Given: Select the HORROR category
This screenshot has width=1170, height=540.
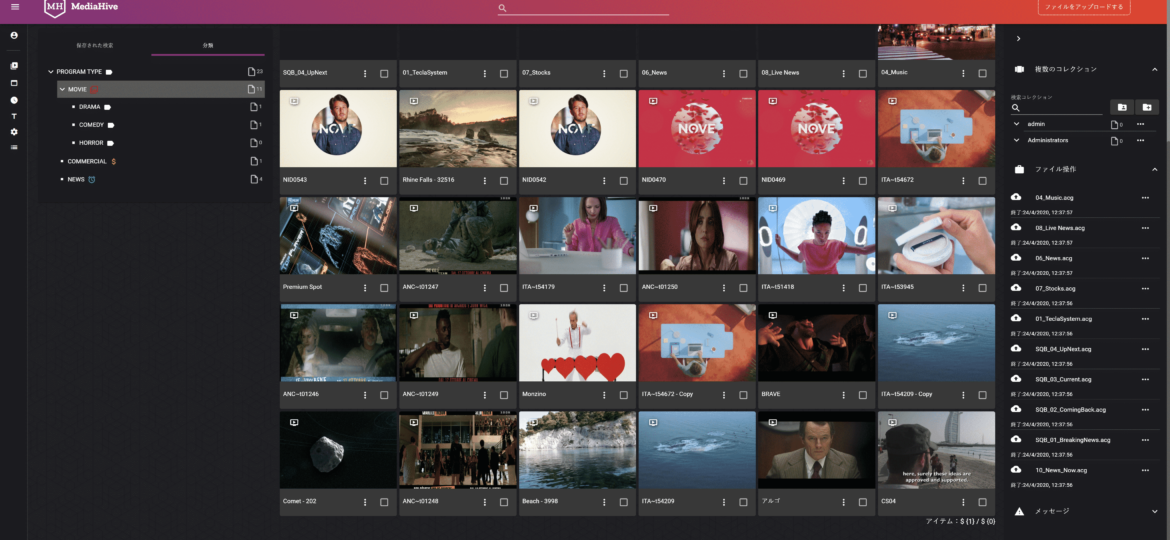Looking at the screenshot, I should 91,142.
